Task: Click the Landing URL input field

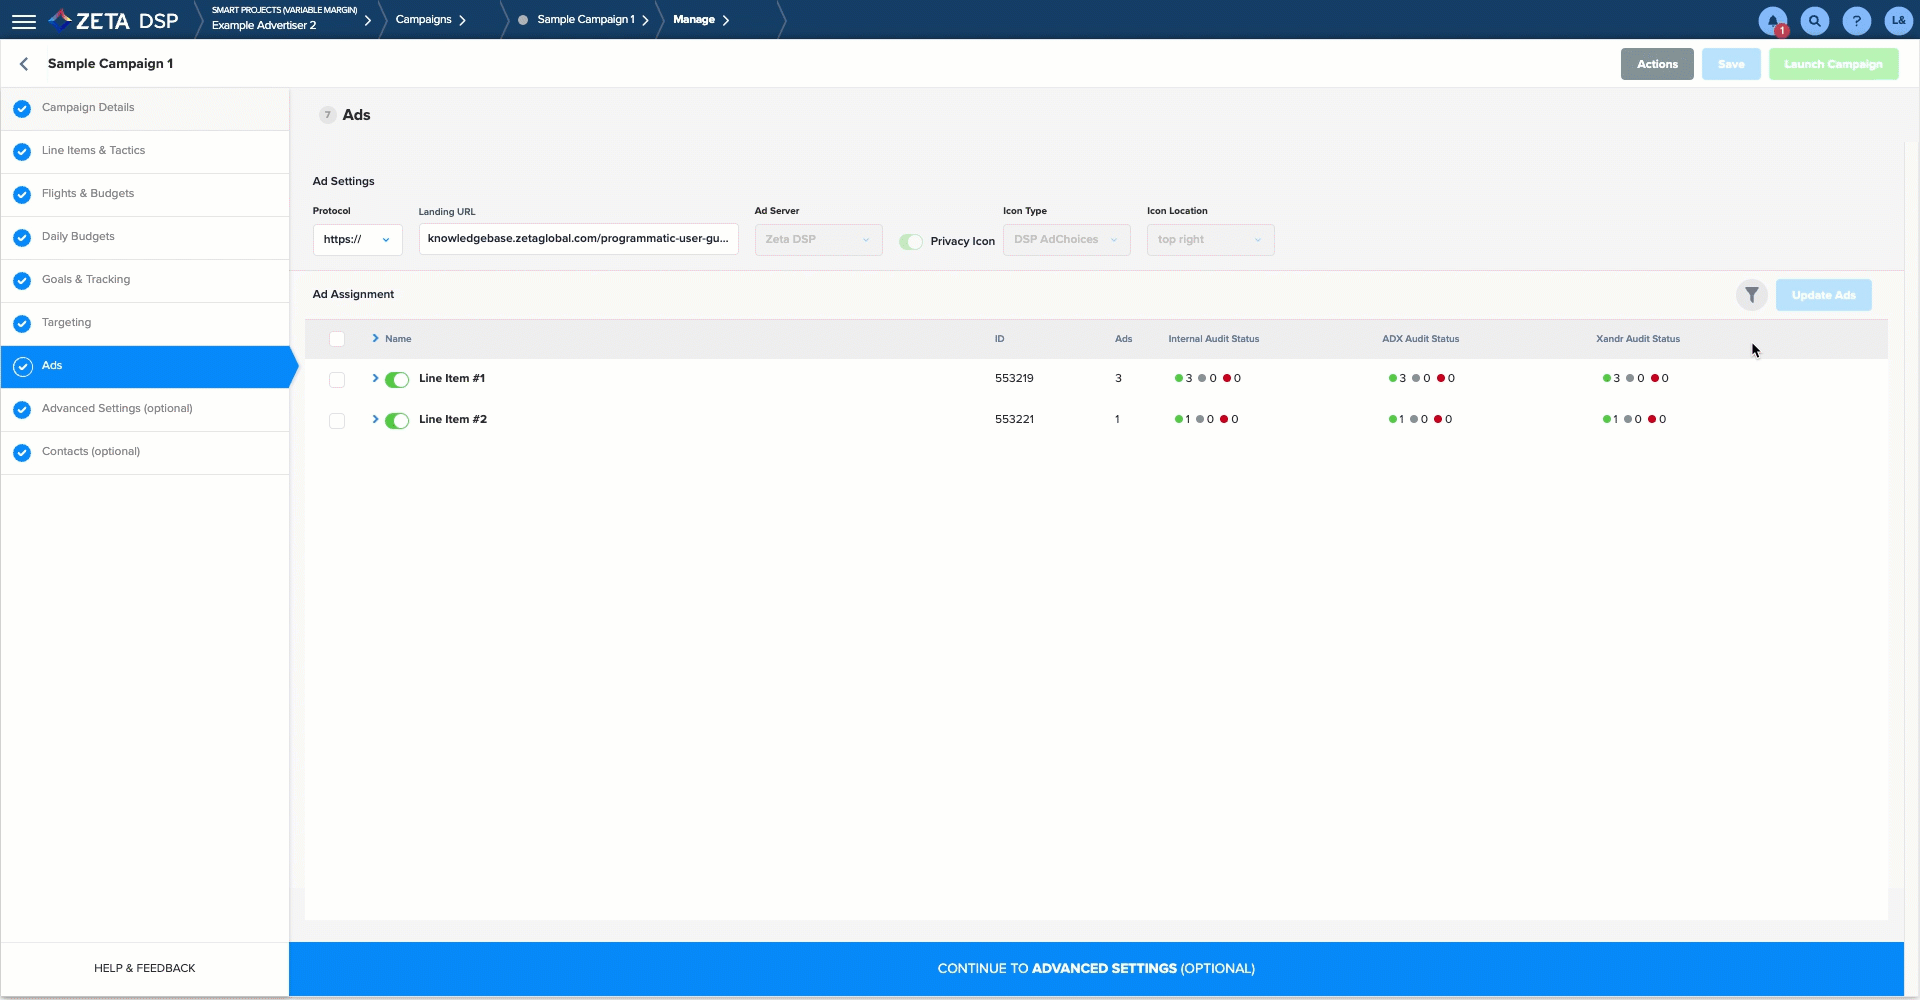Action: coord(577,239)
